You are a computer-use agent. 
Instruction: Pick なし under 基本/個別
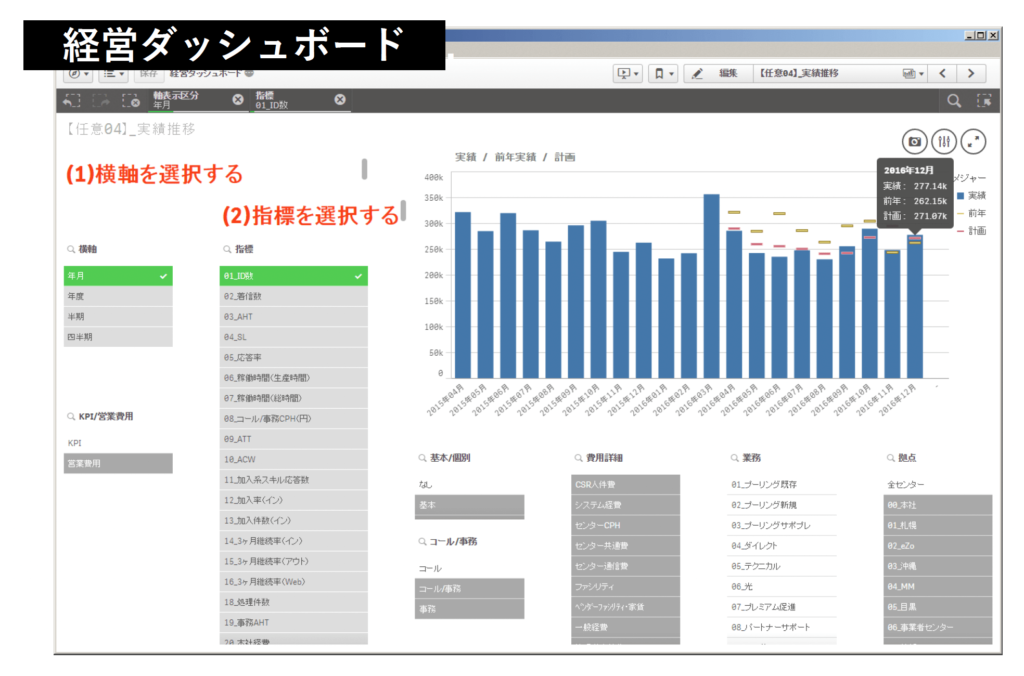point(470,484)
